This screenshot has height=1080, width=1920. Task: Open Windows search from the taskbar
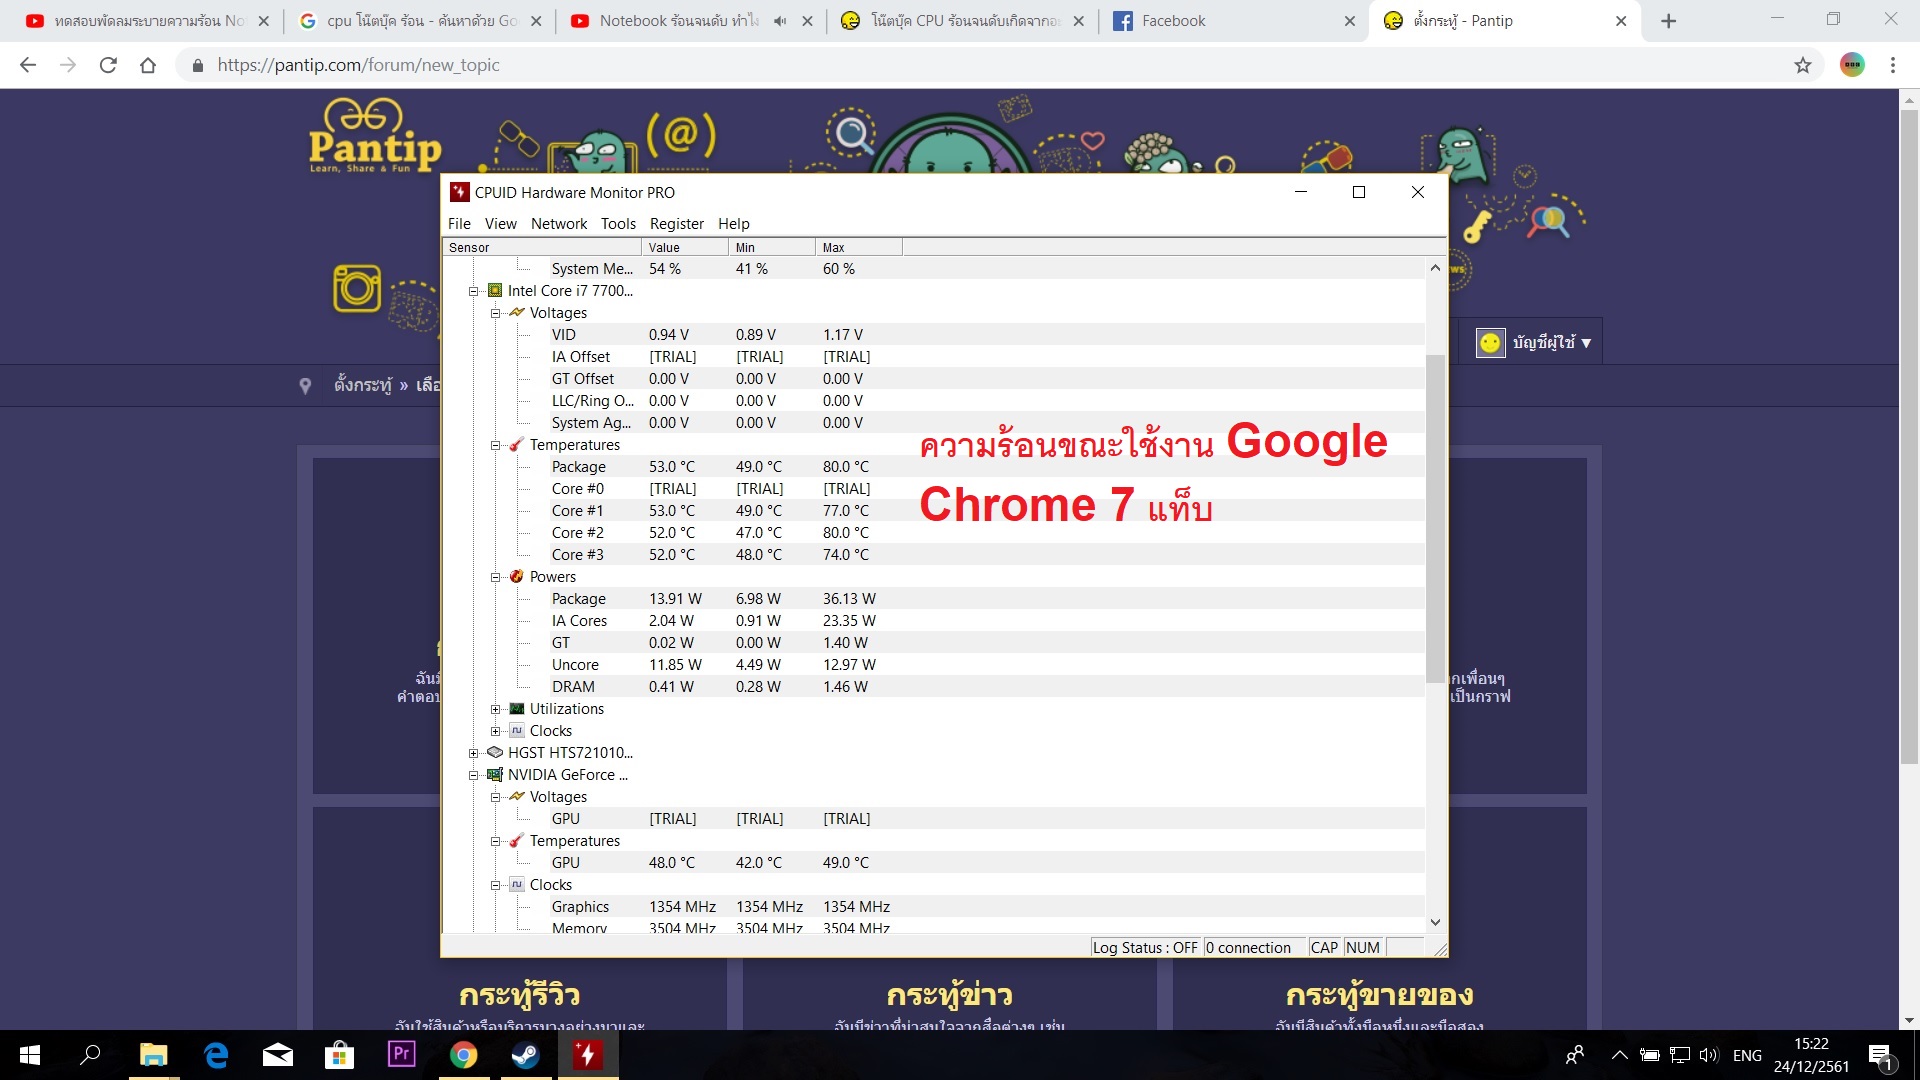90,1055
